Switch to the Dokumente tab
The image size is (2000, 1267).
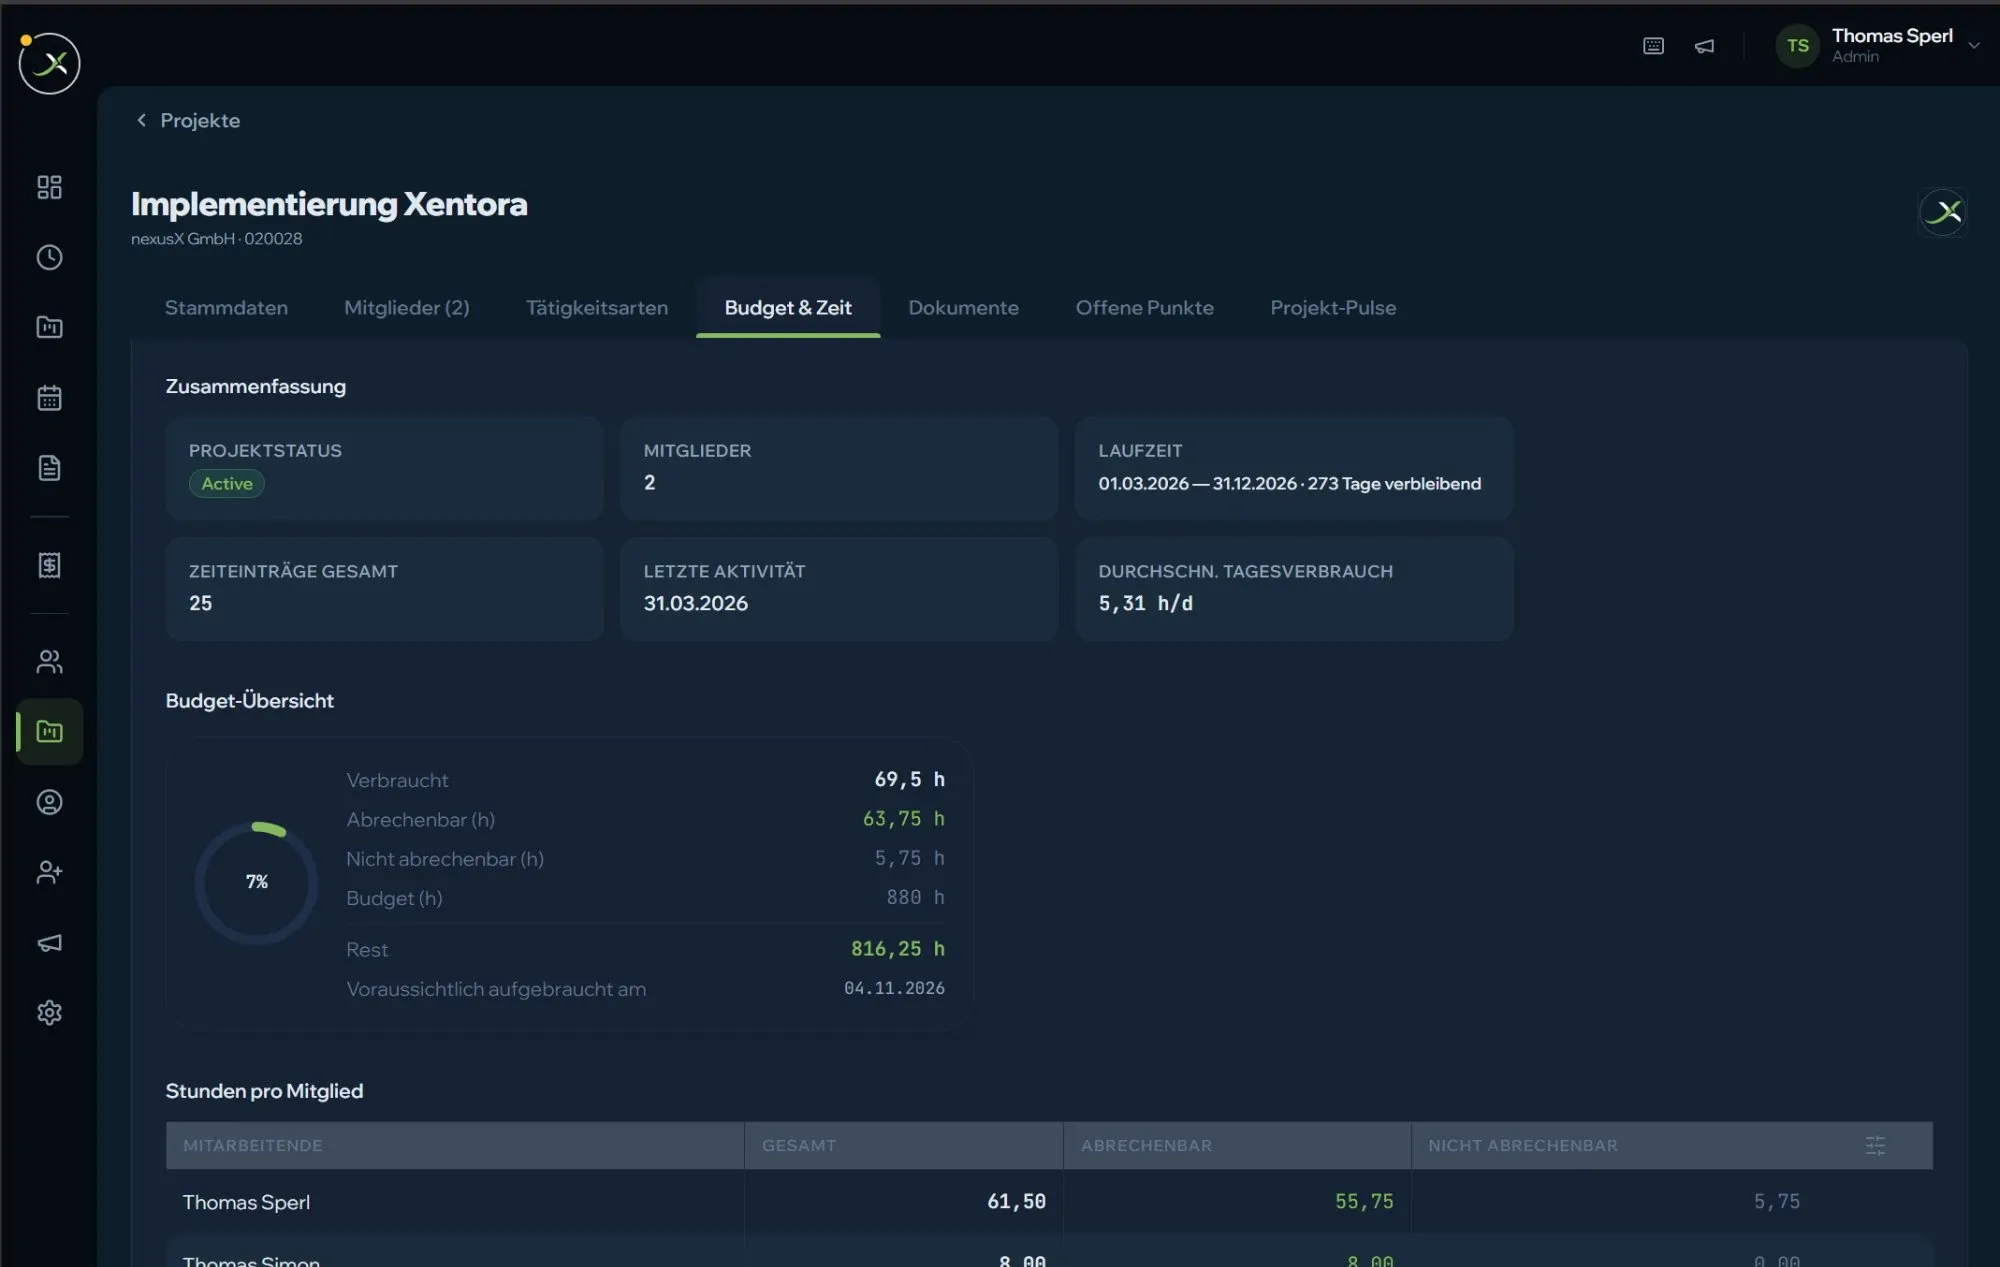click(963, 308)
